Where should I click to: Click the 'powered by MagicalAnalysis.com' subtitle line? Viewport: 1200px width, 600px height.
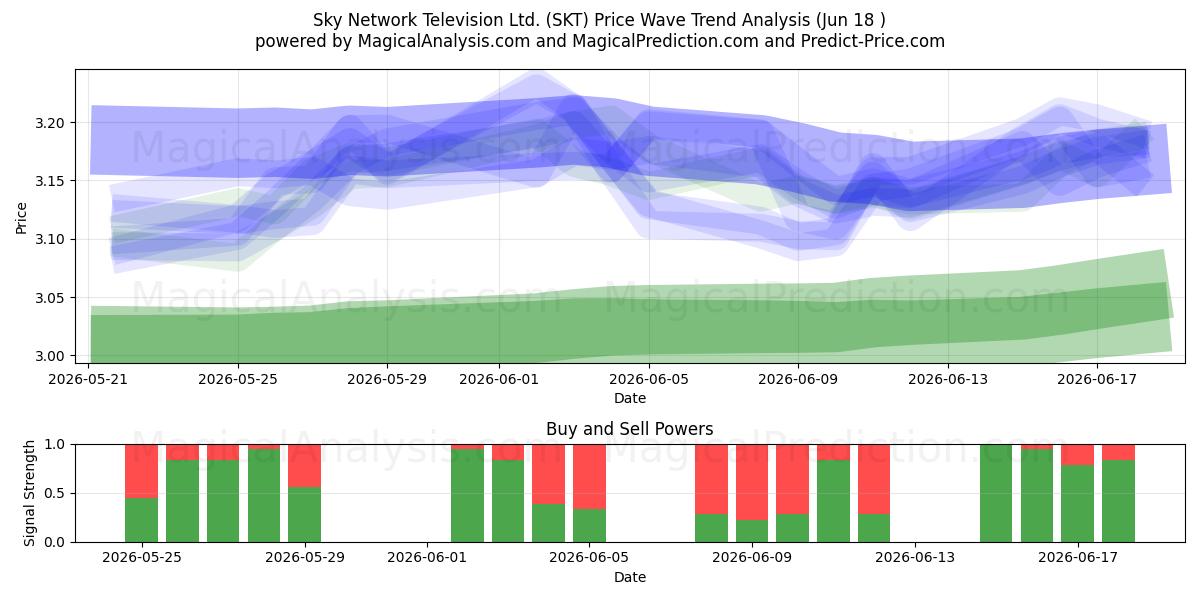click(600, 41)
